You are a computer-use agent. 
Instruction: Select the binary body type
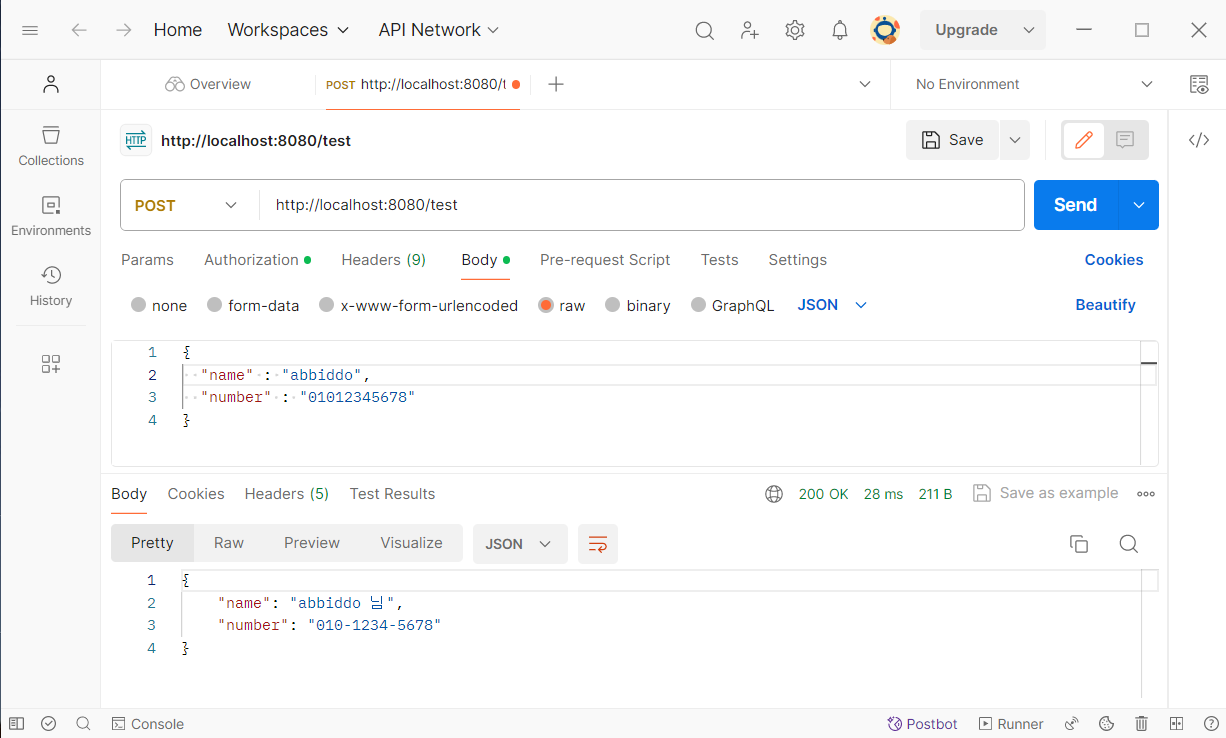click(x=613, y=305)
